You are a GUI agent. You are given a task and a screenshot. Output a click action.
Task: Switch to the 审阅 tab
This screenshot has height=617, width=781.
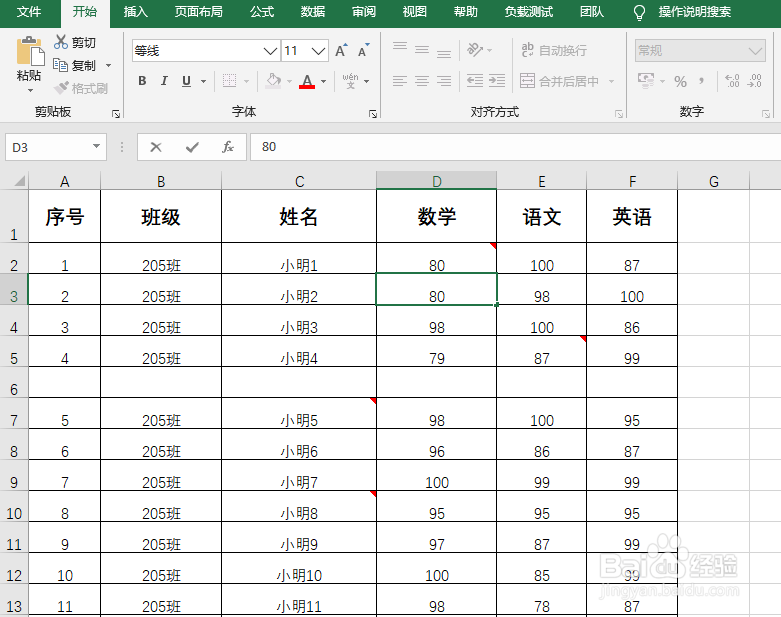pos(364,12)
